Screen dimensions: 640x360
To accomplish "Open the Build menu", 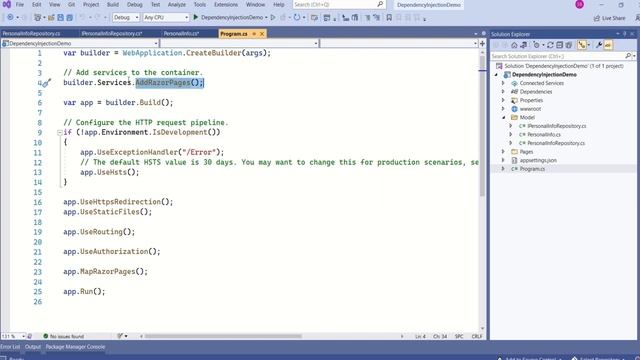I will [113, 4].
